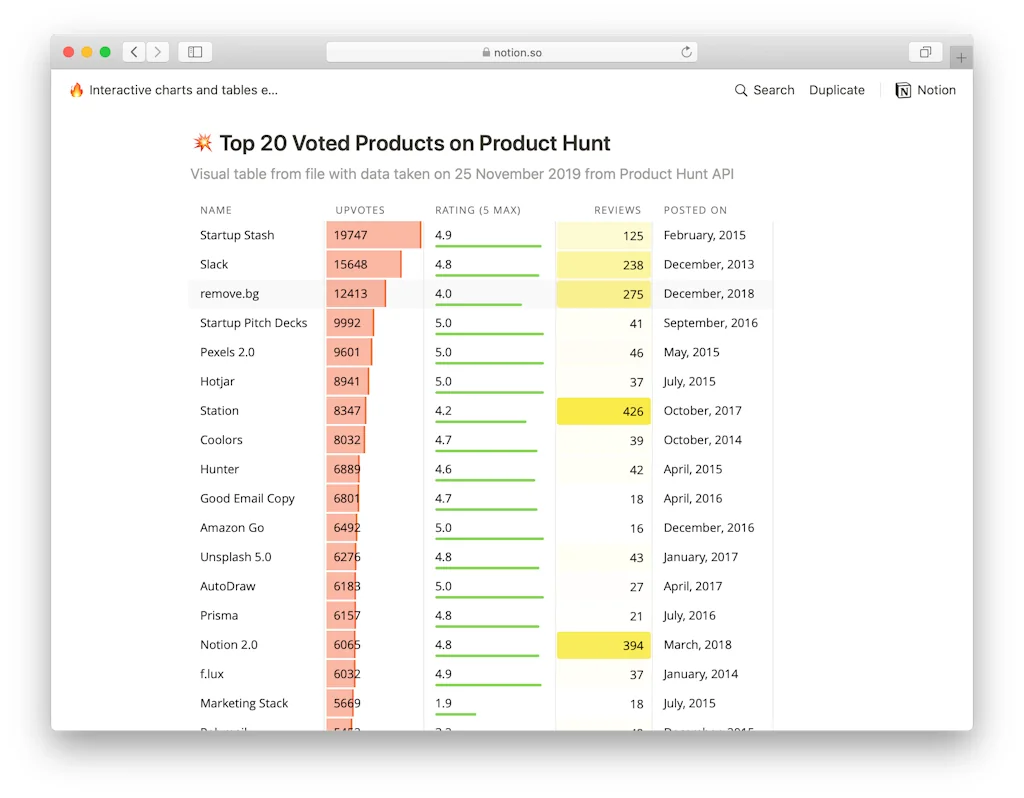Select the RATING (5 MAX) column header
This screenshot has height=798, width=1024.
tap(477, 210)
